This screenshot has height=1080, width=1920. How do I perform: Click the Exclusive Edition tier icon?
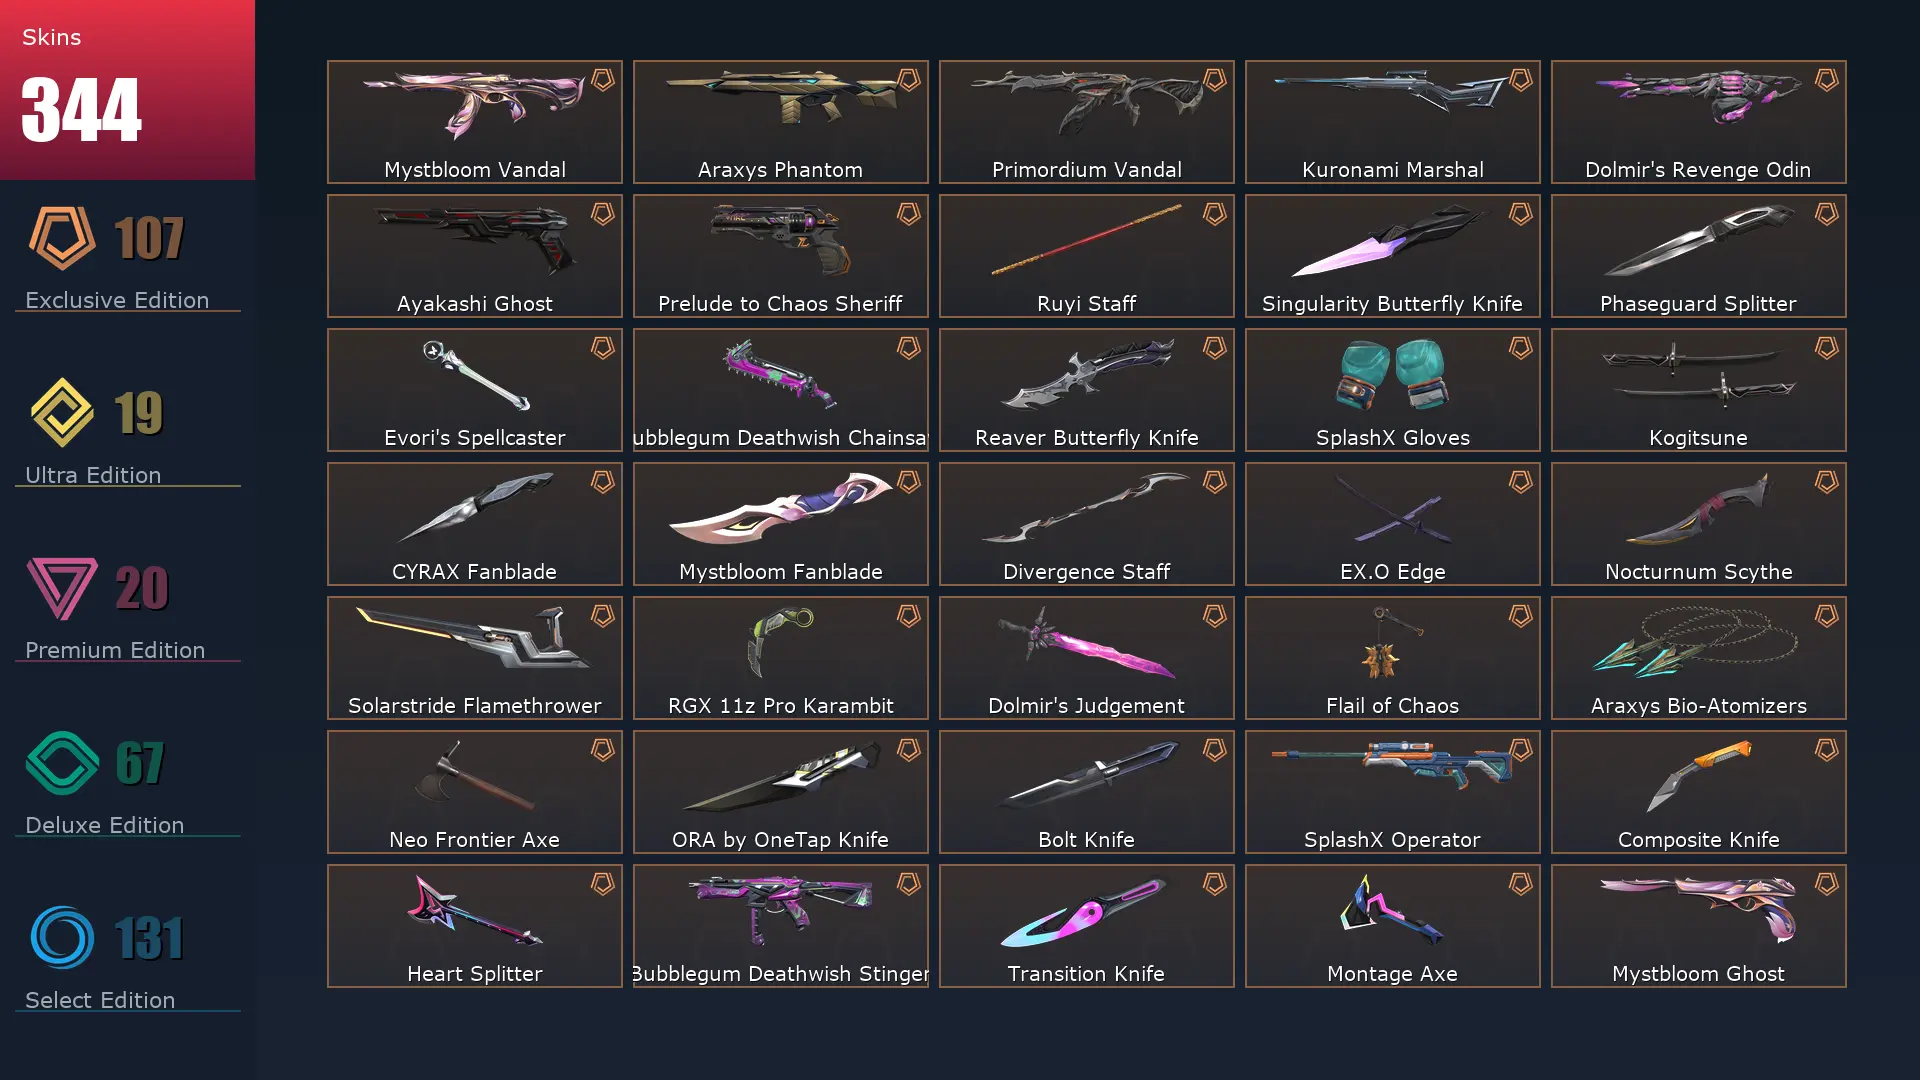coord(62,238)
